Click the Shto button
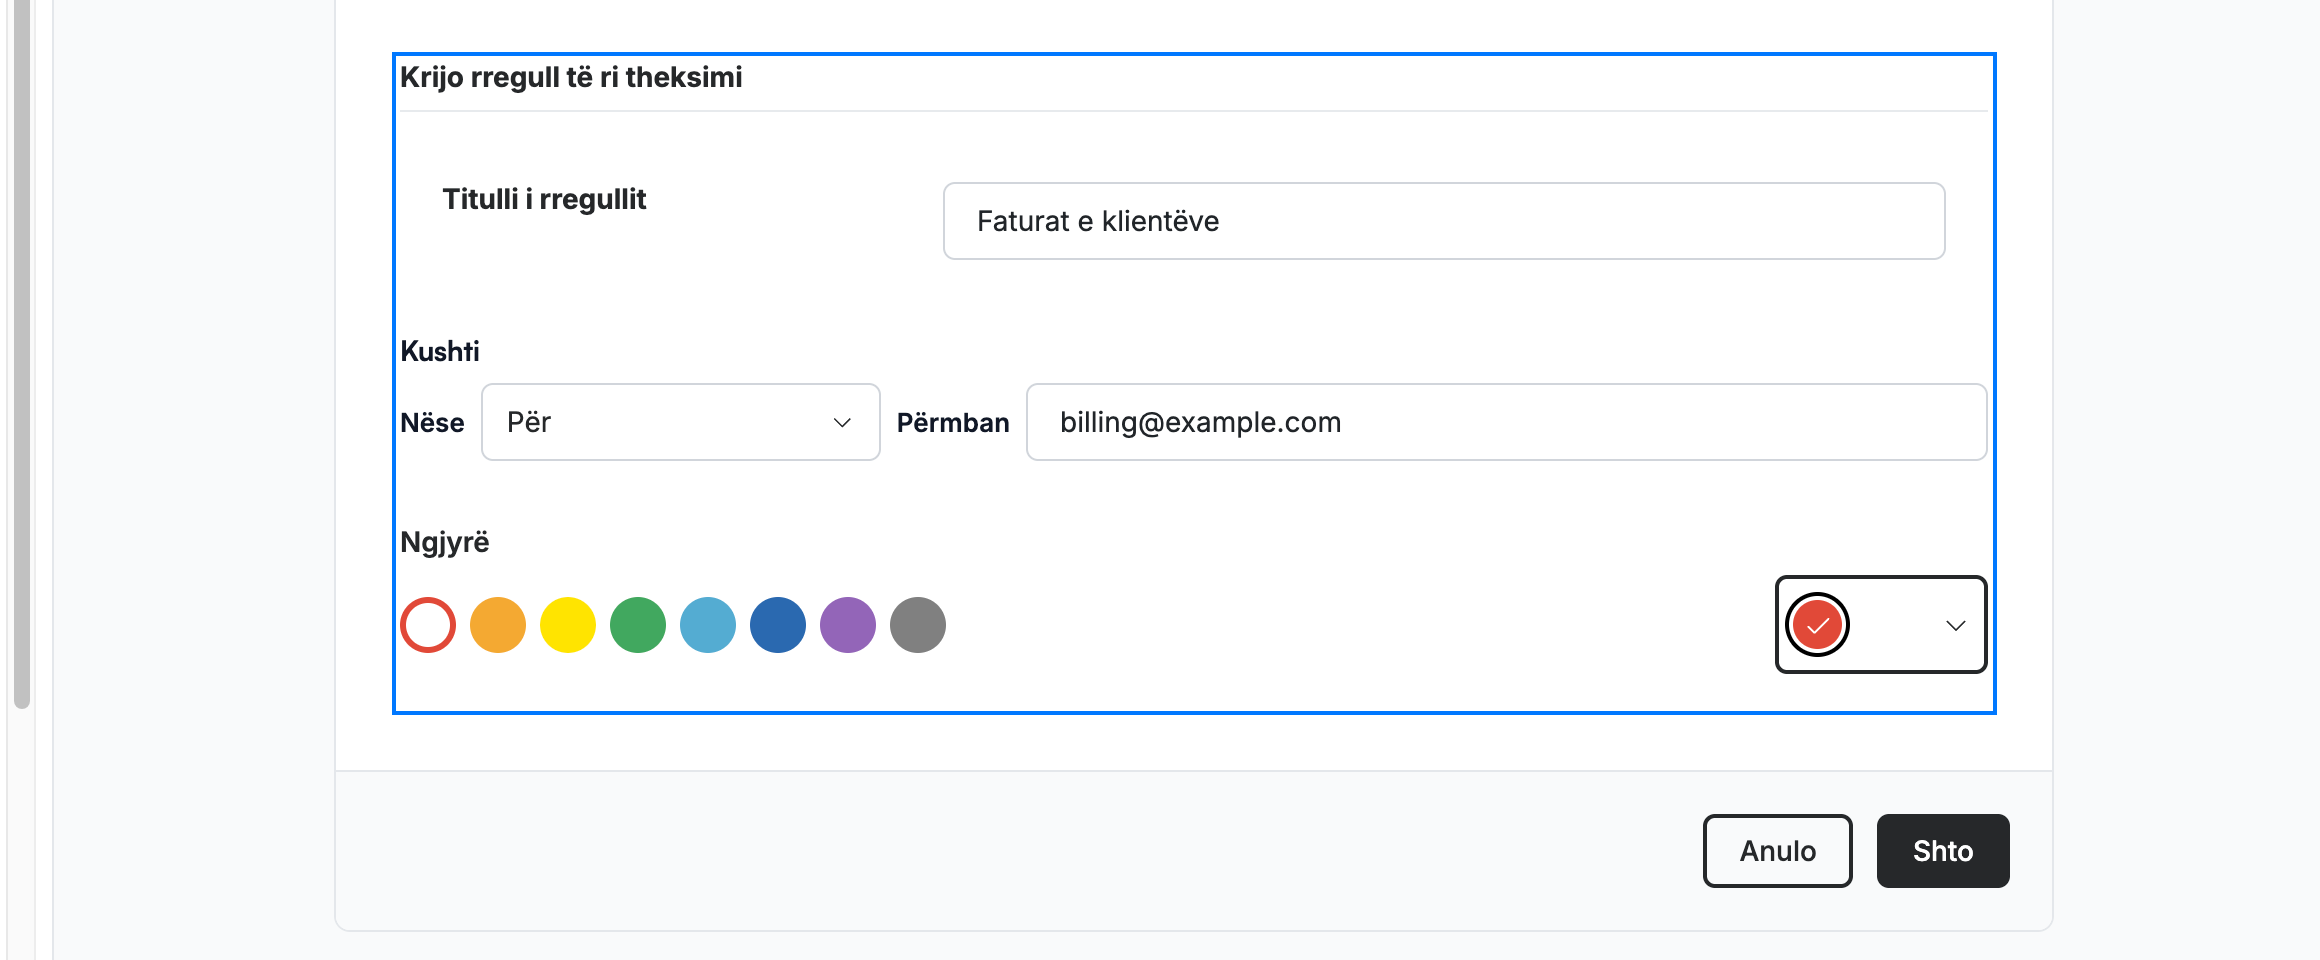The width and height of the screenshot is (2320, 960). (1943, 851)
